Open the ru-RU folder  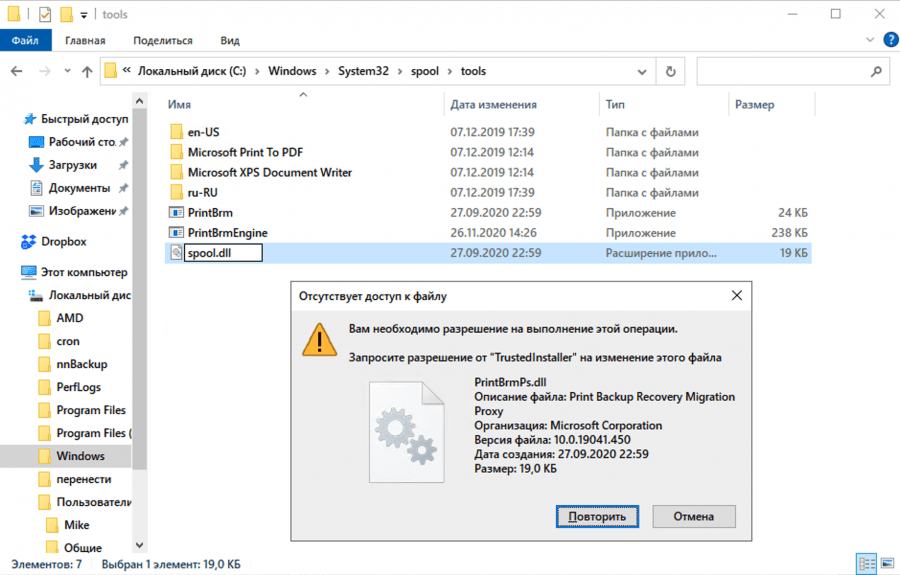point(202,193)
